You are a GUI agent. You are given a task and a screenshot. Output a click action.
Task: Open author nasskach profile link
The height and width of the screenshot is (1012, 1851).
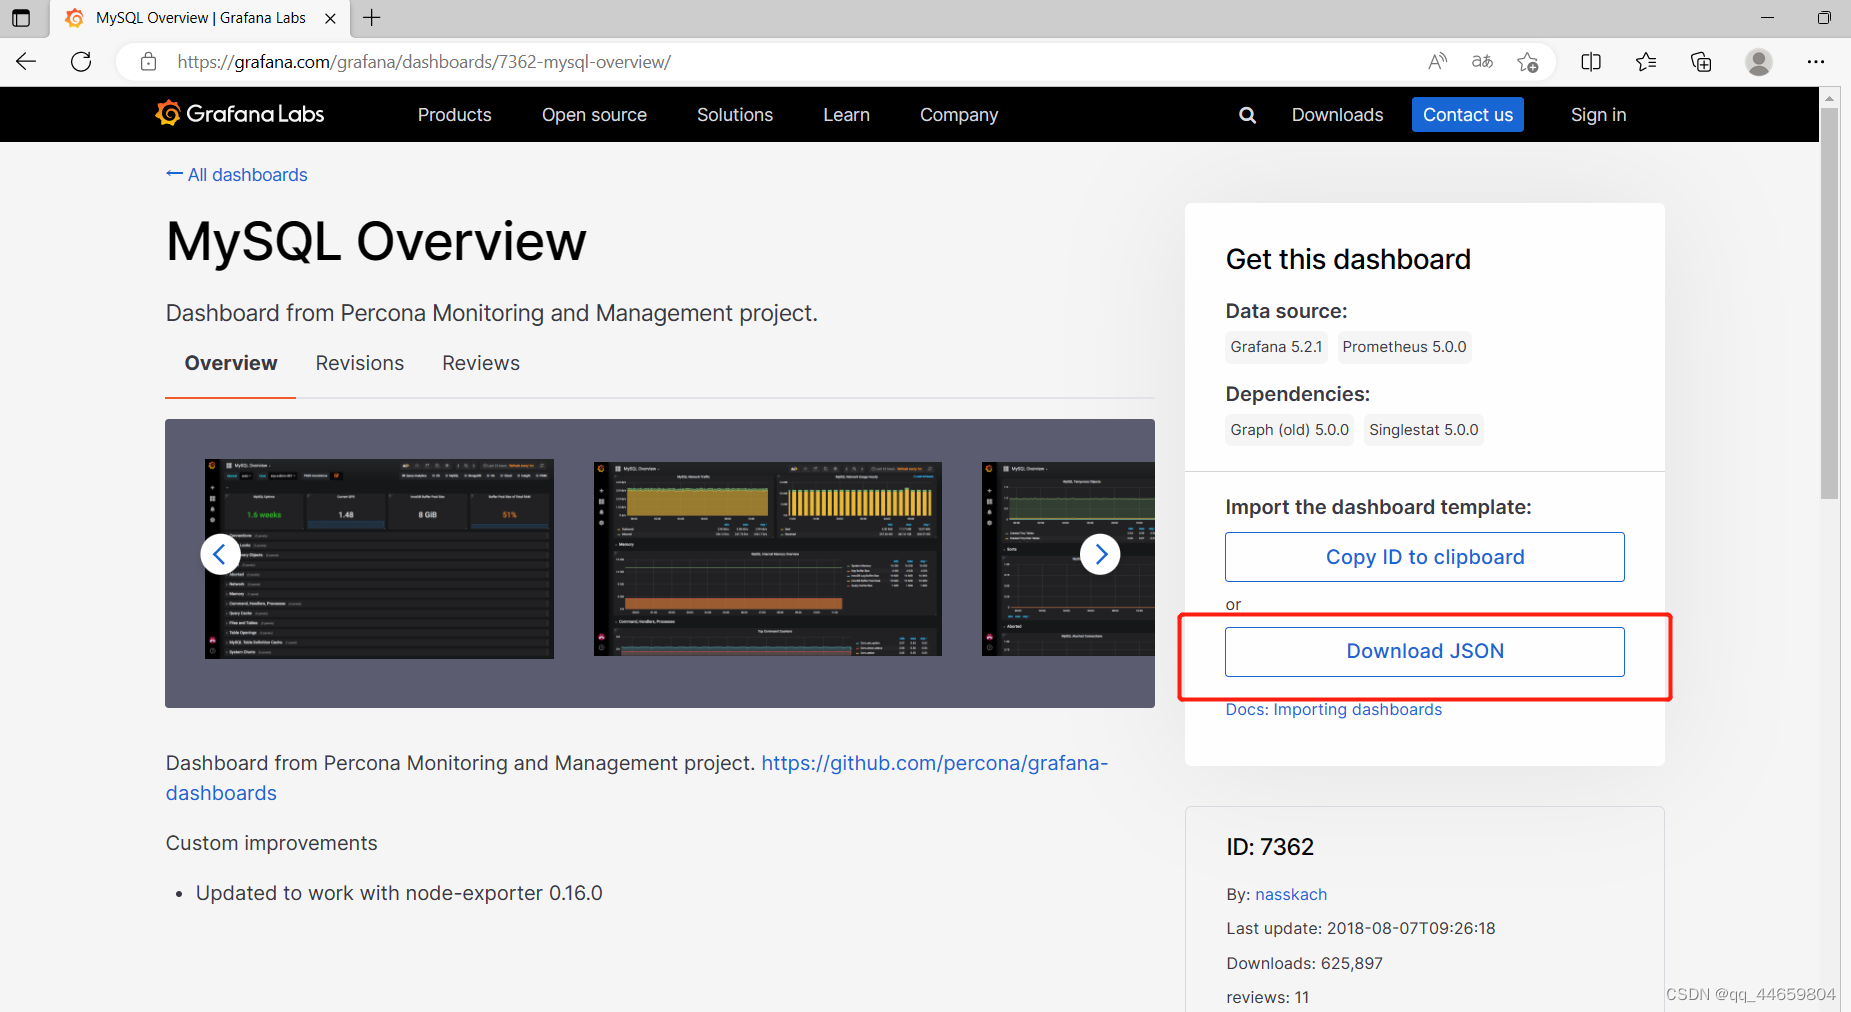tap(1291, 894)
